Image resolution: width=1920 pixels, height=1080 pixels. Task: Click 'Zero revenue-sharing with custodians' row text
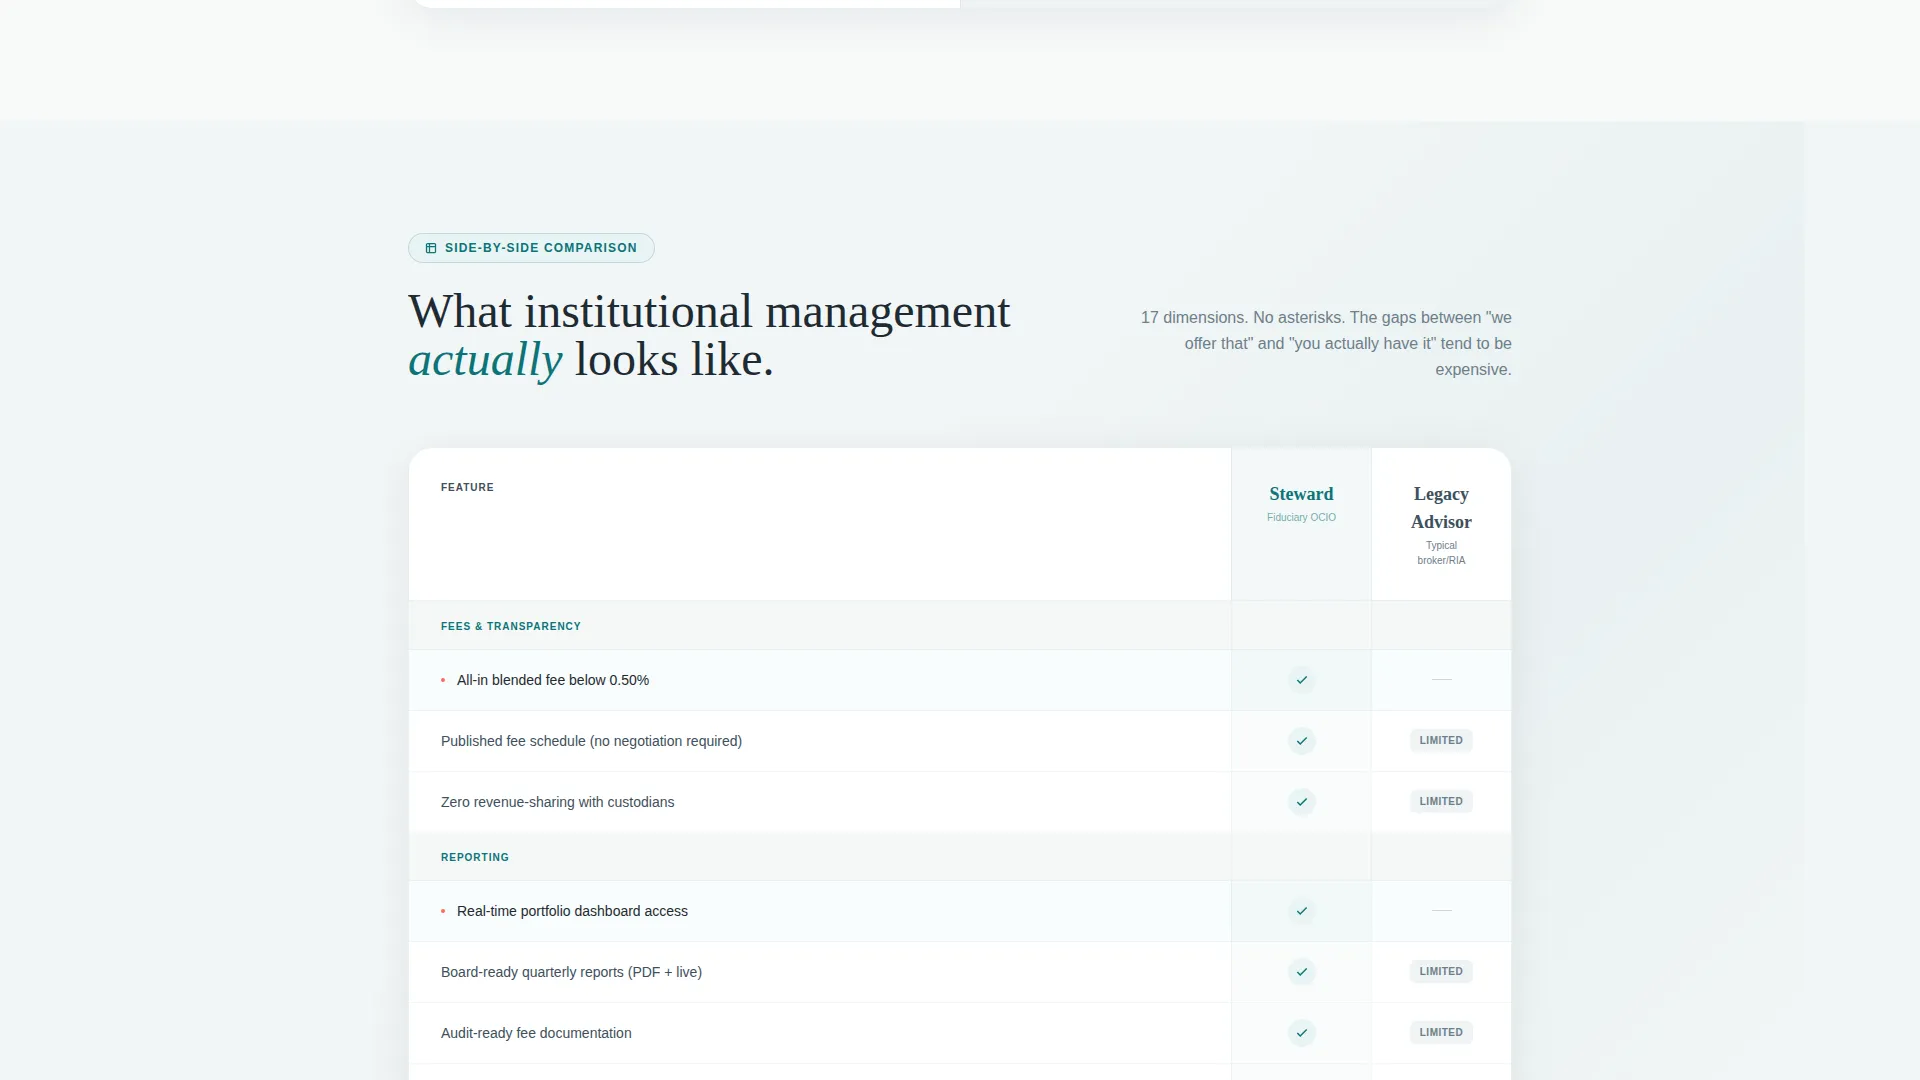(x=557, y=802)
